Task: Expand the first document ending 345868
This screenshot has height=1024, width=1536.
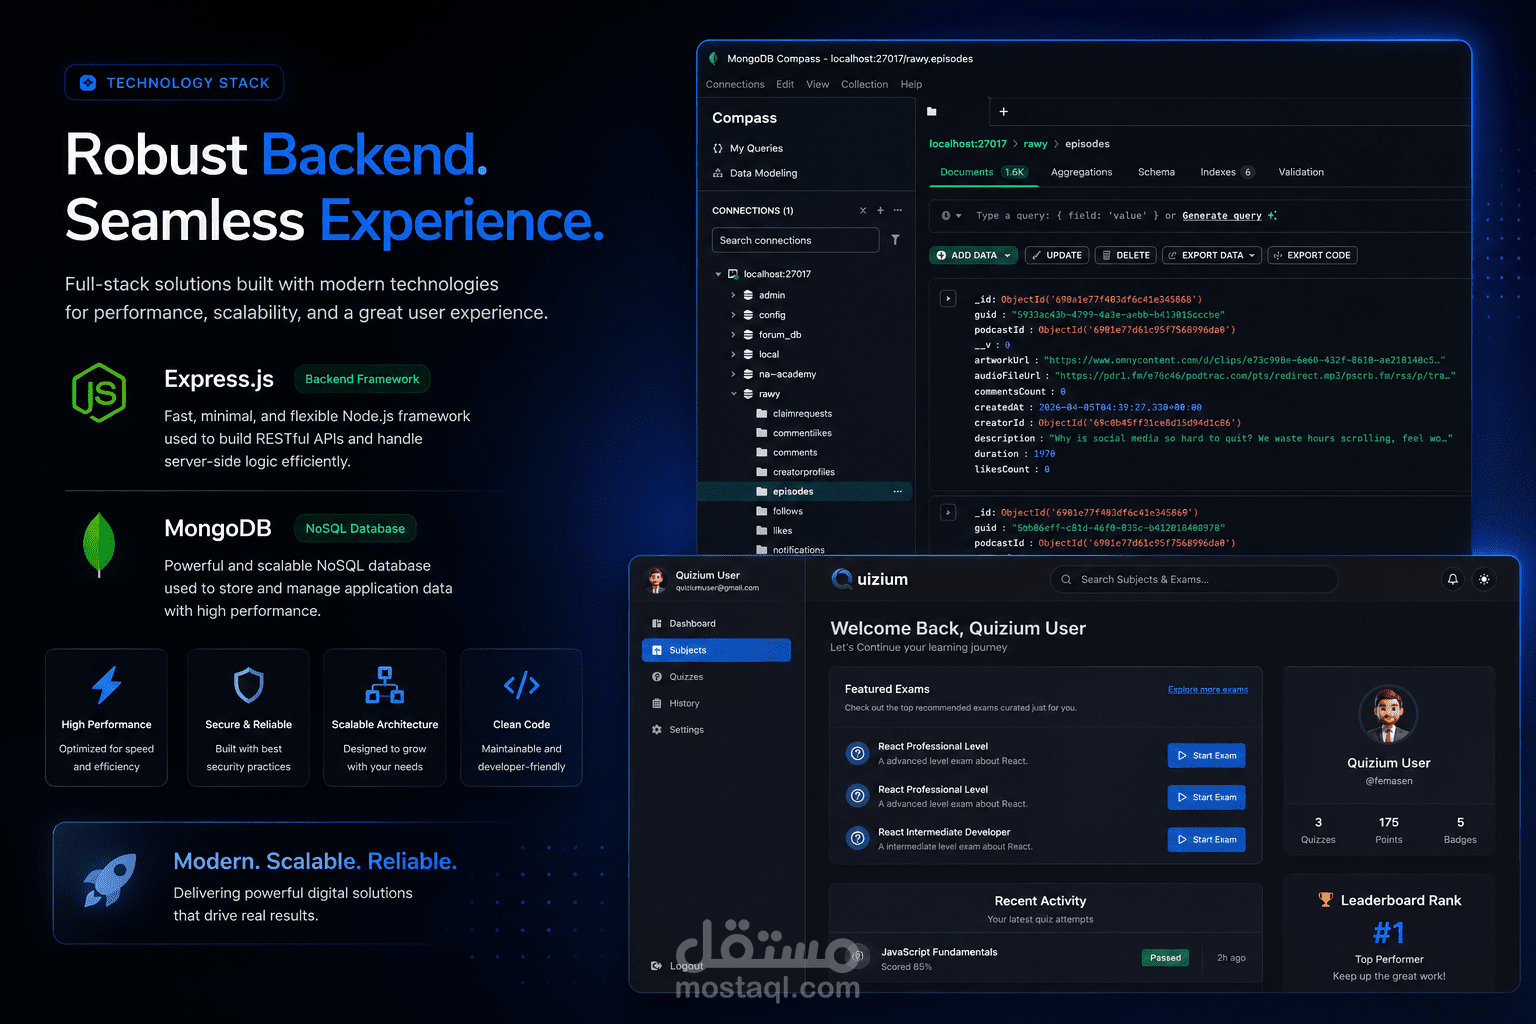Action: (x=948, y=298)
